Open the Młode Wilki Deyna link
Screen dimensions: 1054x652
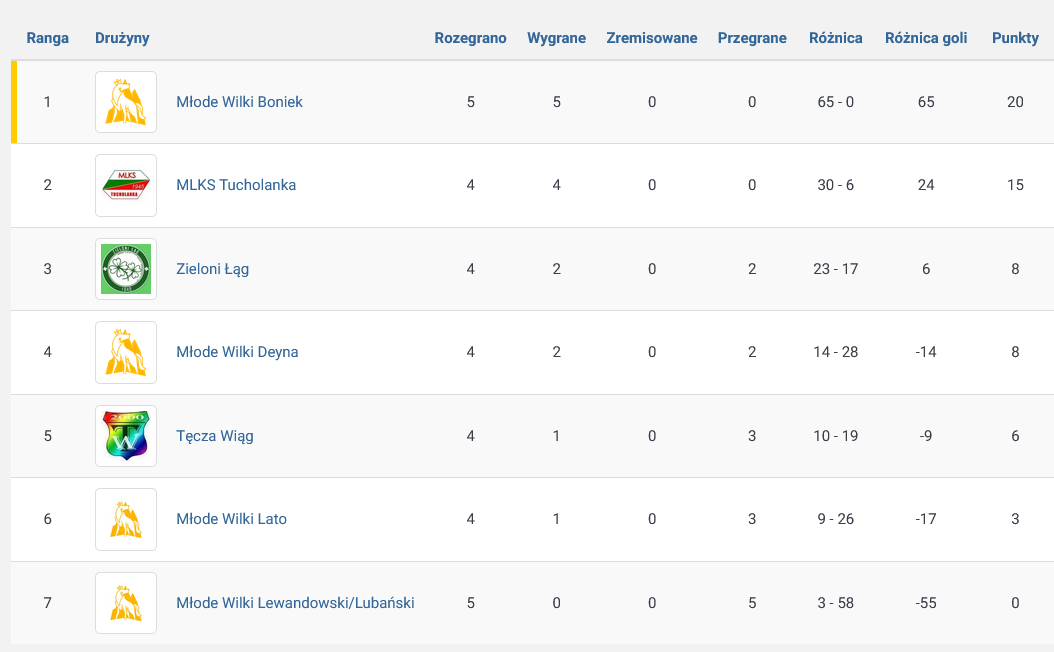(237, 352)
